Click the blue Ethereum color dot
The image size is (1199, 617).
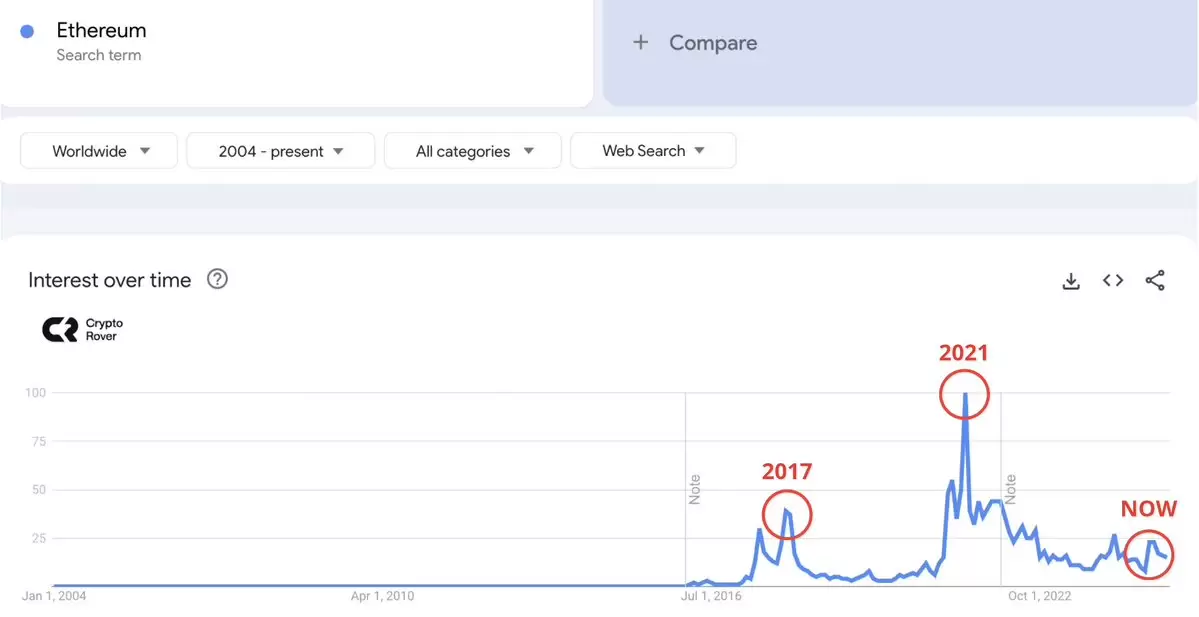(x=28, y=32)
